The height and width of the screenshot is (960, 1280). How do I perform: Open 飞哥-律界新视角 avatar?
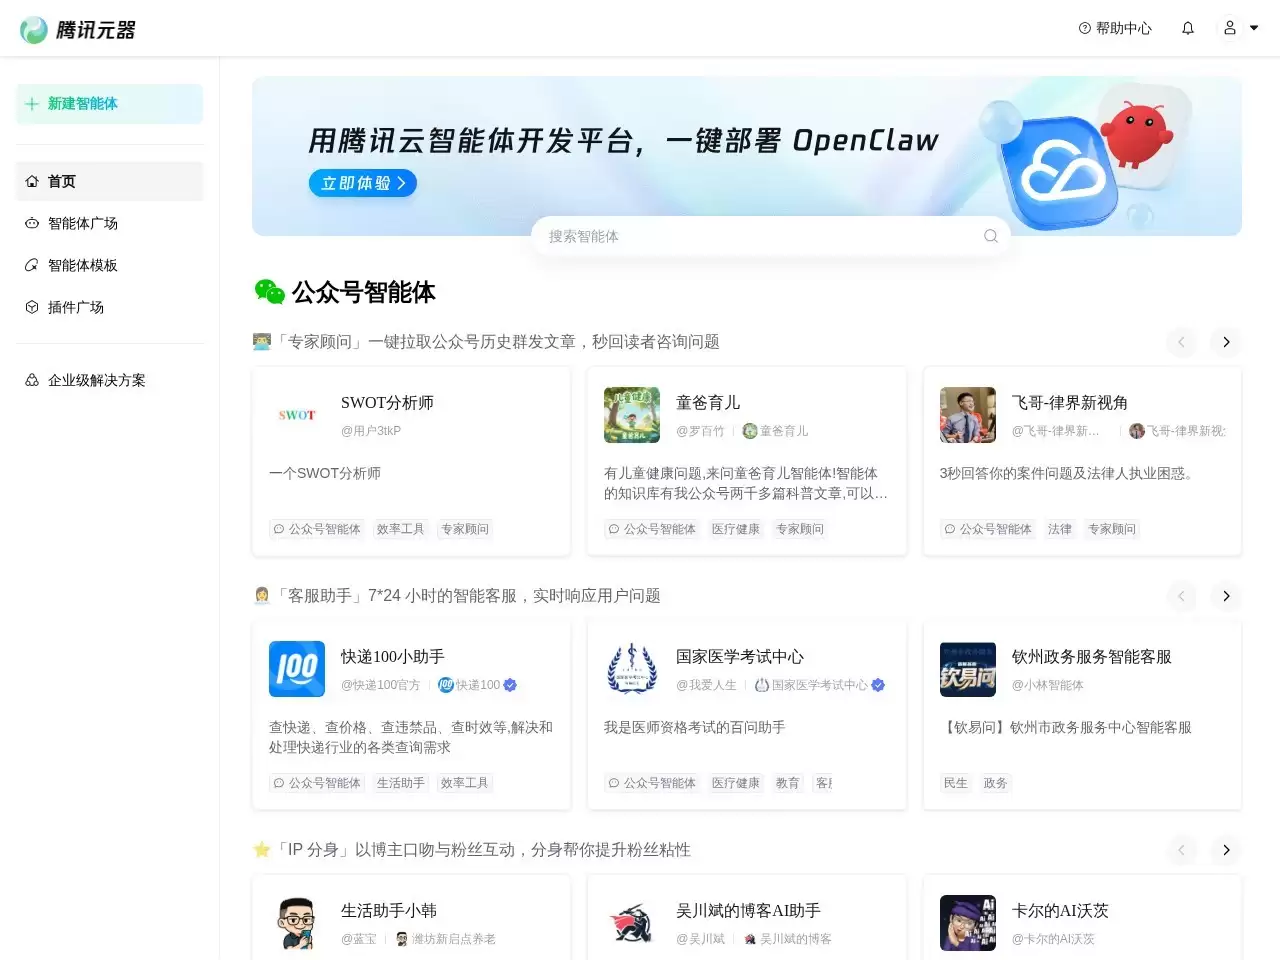click(968, 415)
